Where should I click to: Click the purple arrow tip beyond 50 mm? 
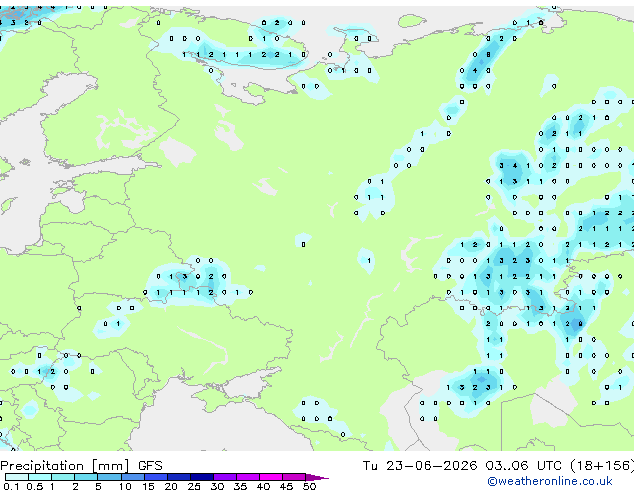(x=317, y=478)
